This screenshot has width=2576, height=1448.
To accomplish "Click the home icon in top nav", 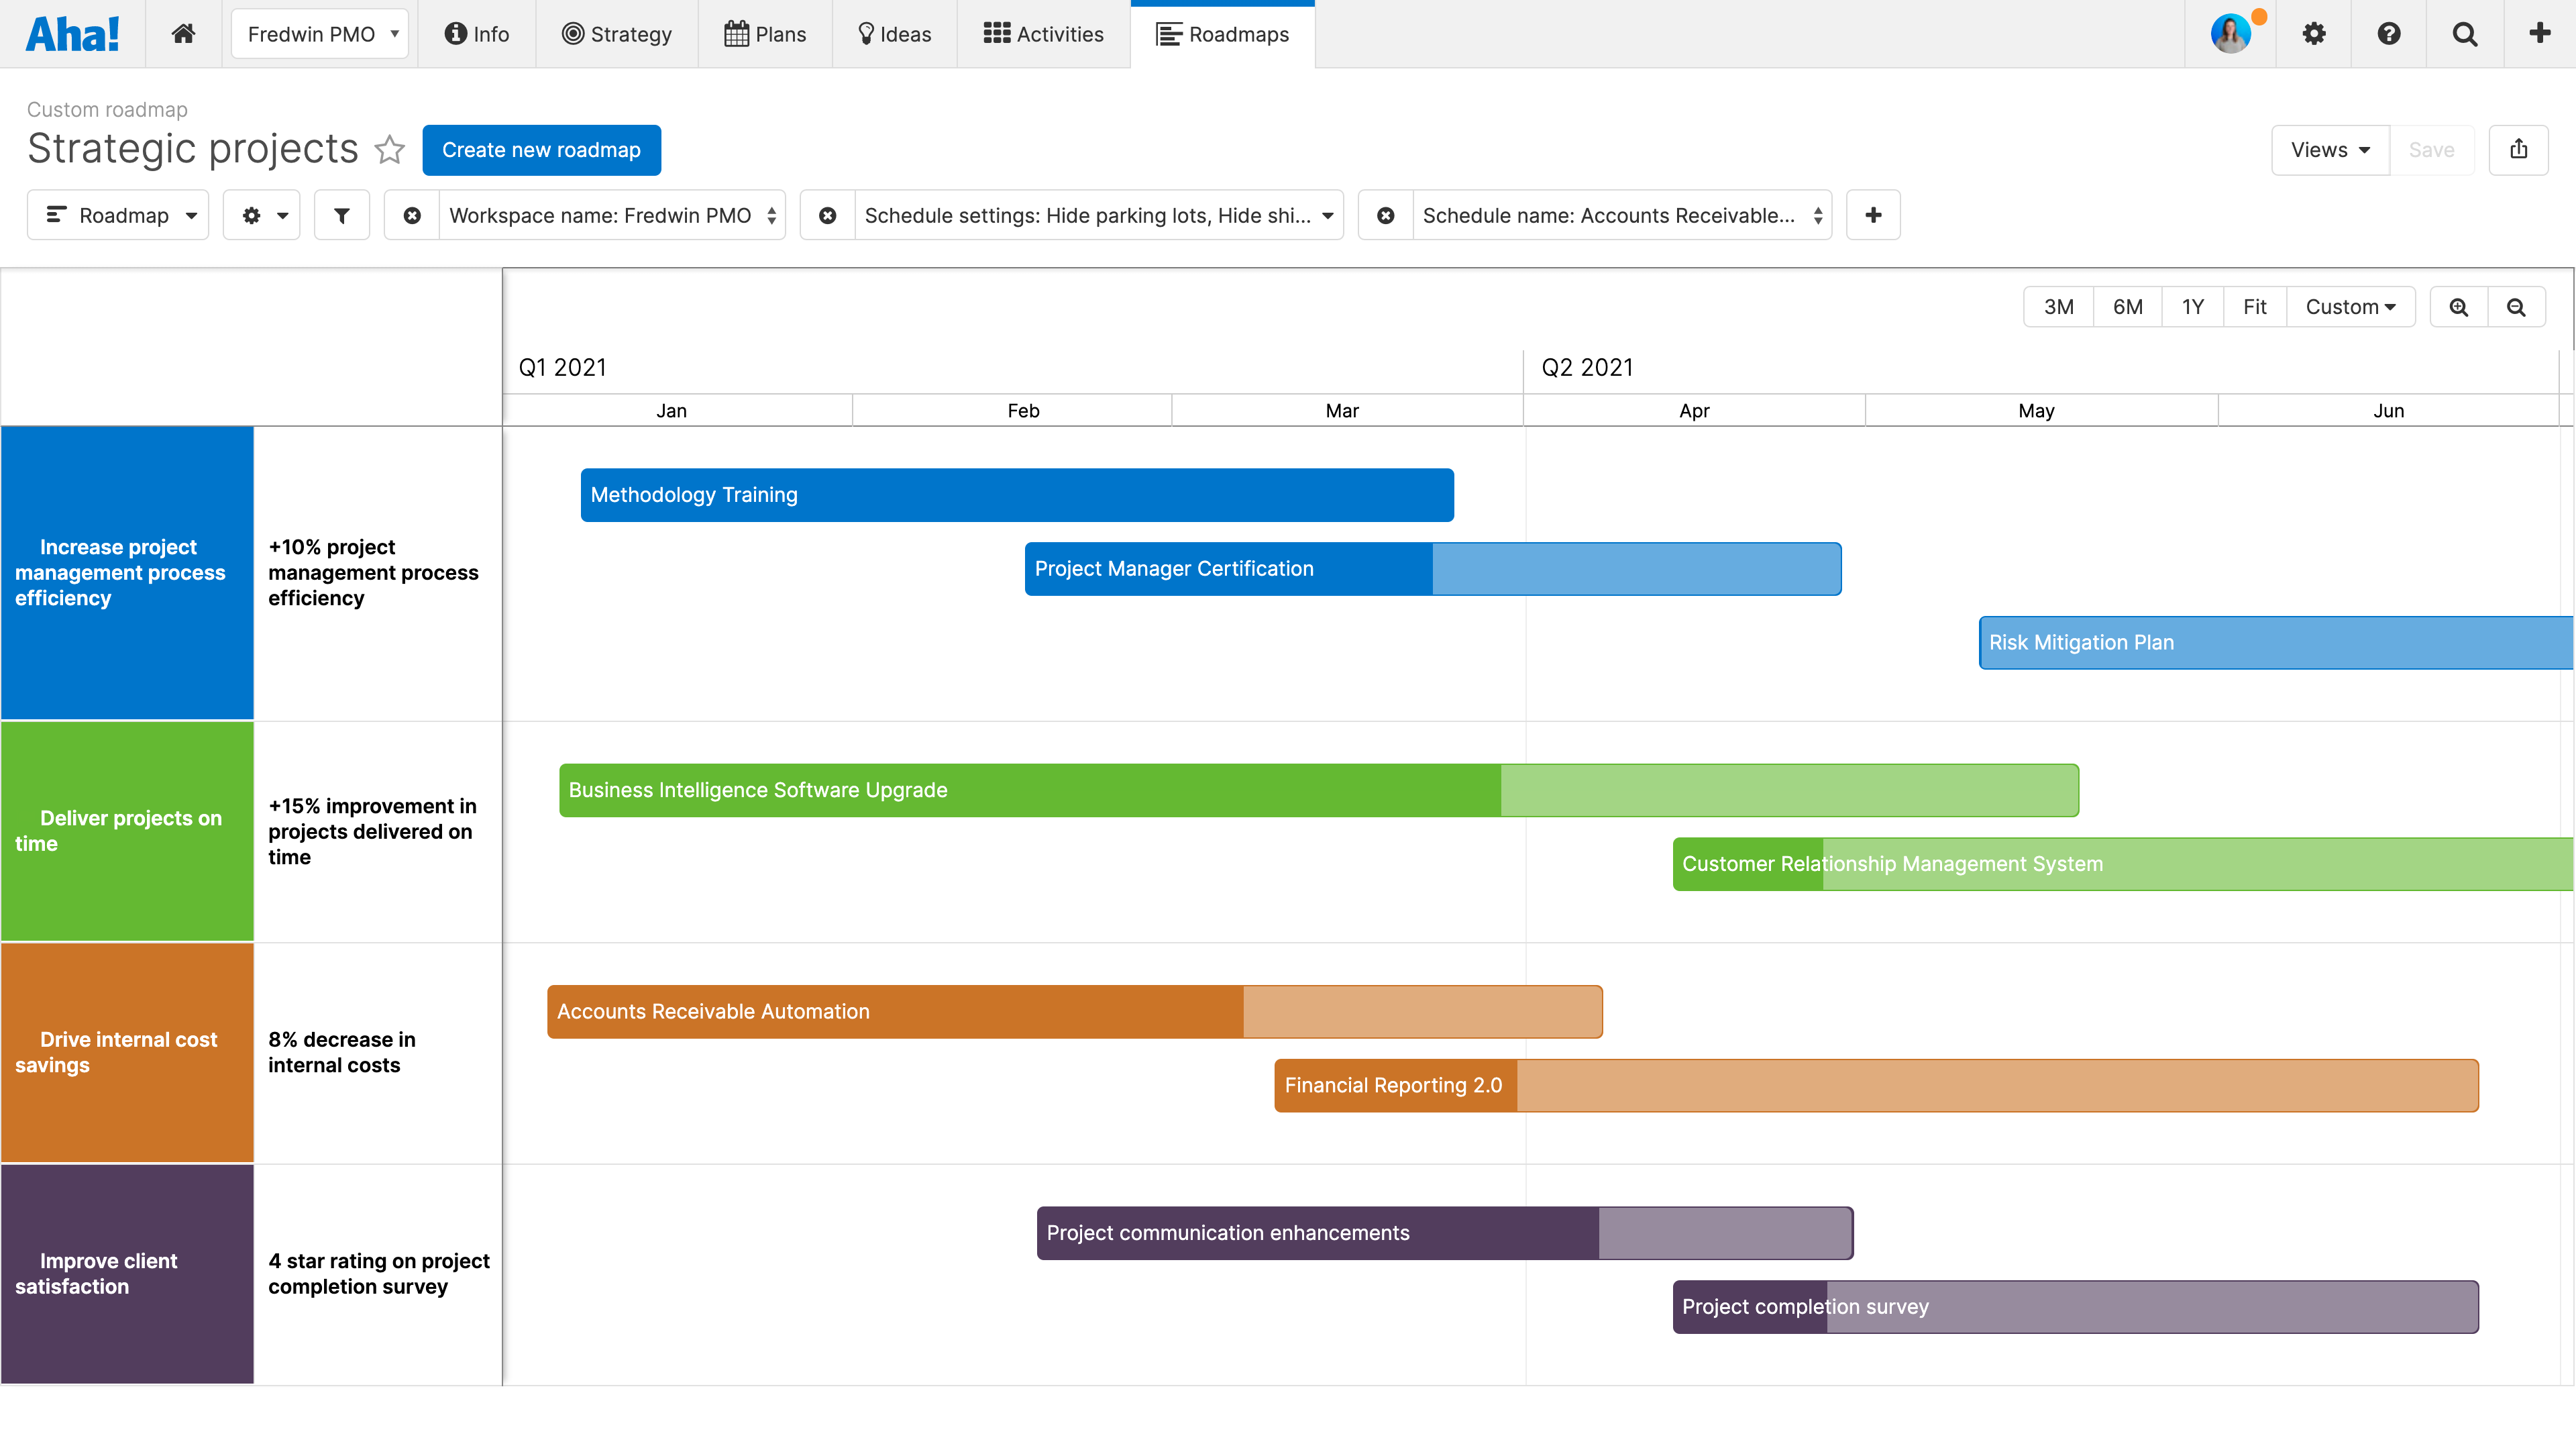I will (x=182, y=34).
